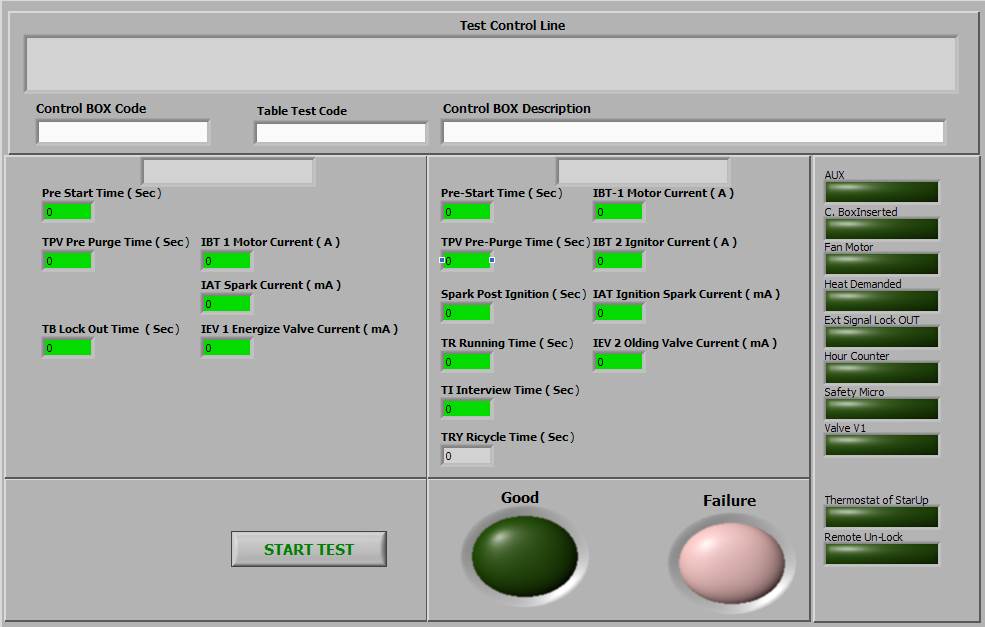Select the TRY Ricycle Time value field
Screen dimensions: 985x627
(467, 456)
